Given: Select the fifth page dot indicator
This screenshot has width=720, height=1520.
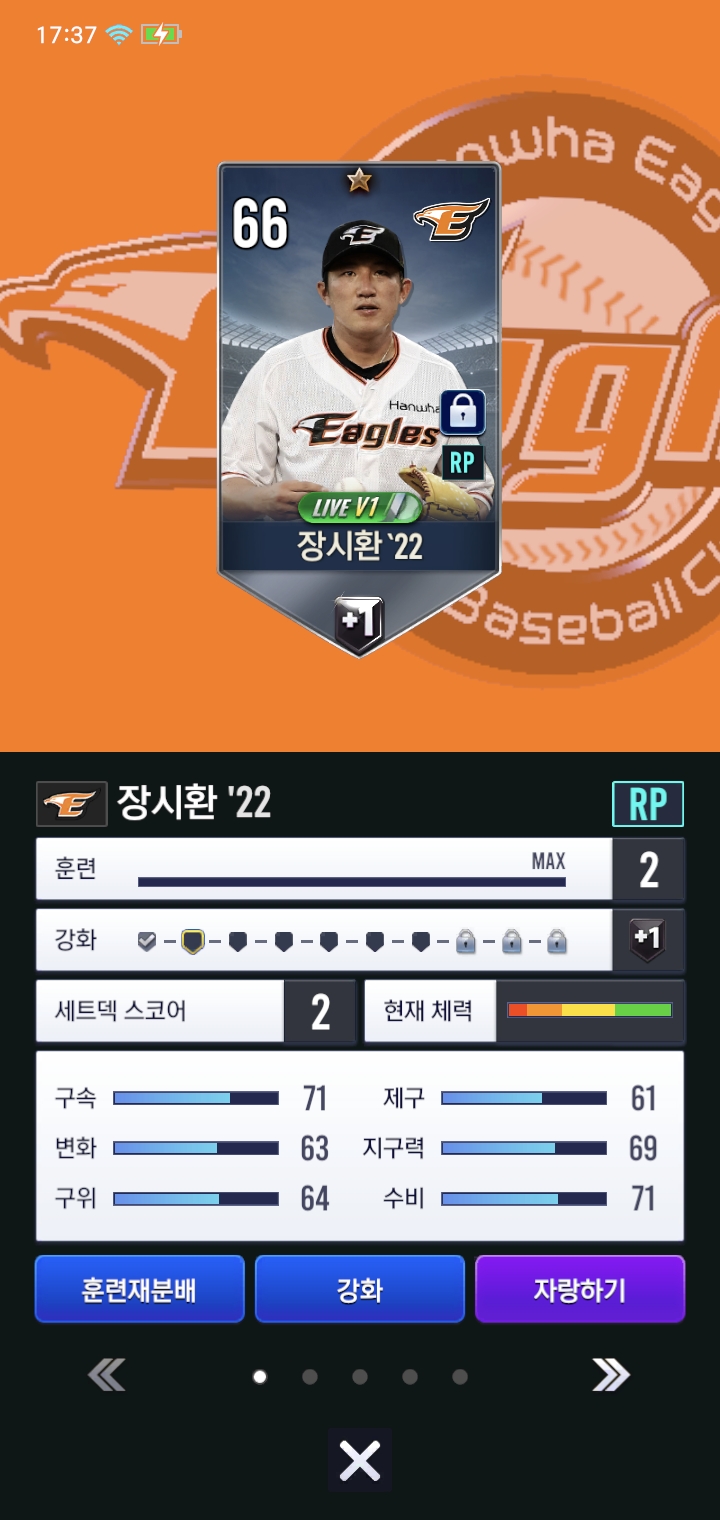Looking at the screenshot, I should coord(460,1377).
